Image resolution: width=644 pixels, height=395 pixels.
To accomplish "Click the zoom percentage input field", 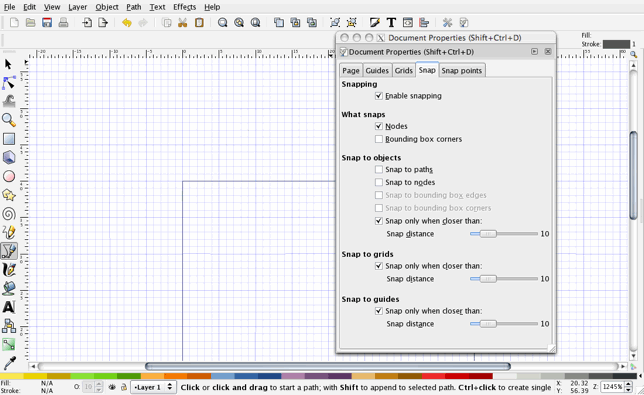I will click(612, 386).
